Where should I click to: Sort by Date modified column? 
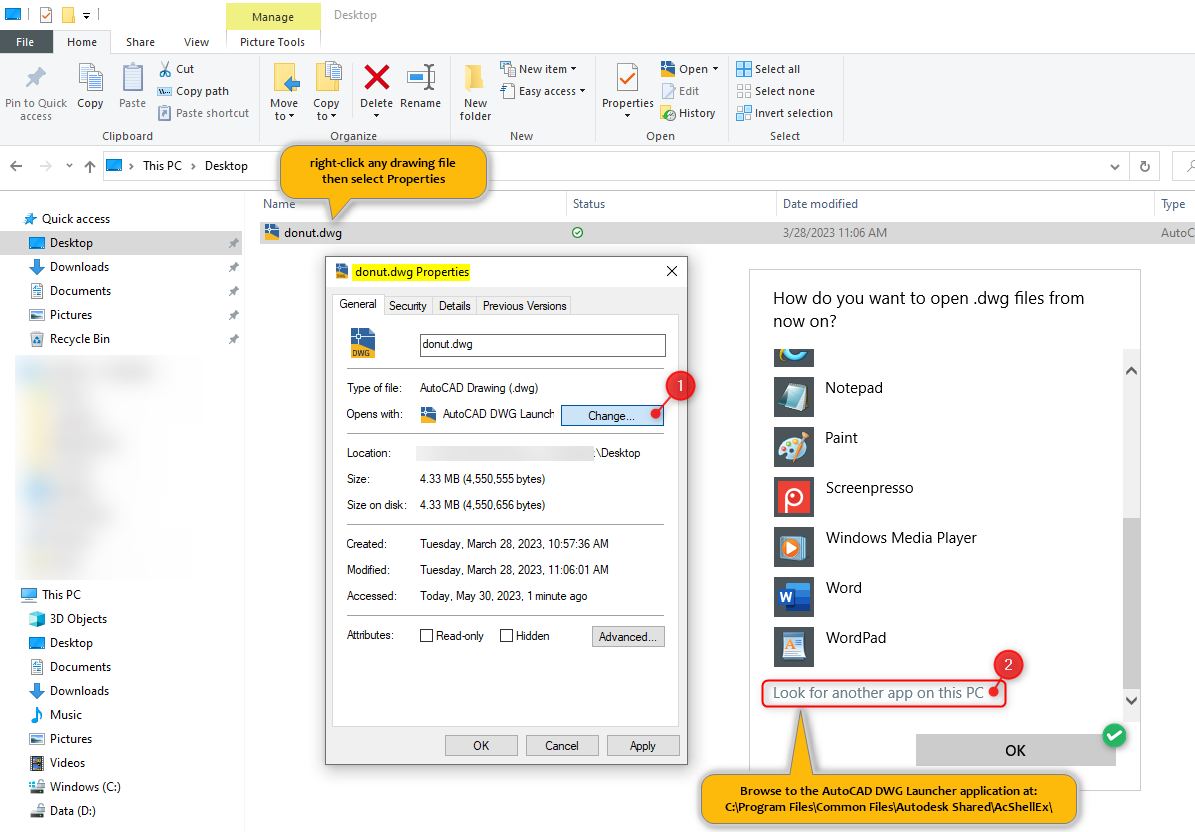point(820,204)
